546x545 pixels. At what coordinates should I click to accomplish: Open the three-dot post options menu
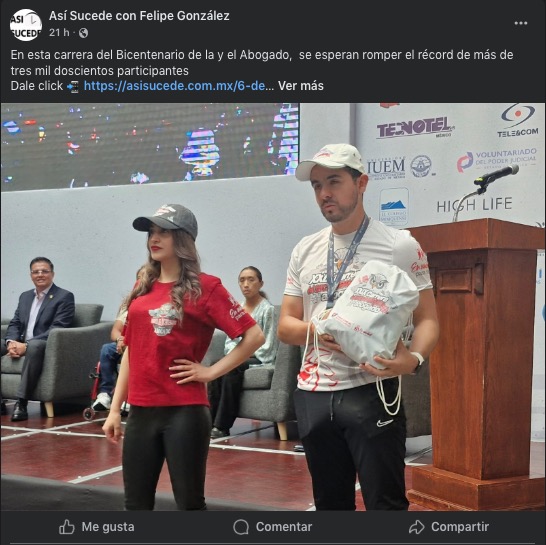(521, 23)
